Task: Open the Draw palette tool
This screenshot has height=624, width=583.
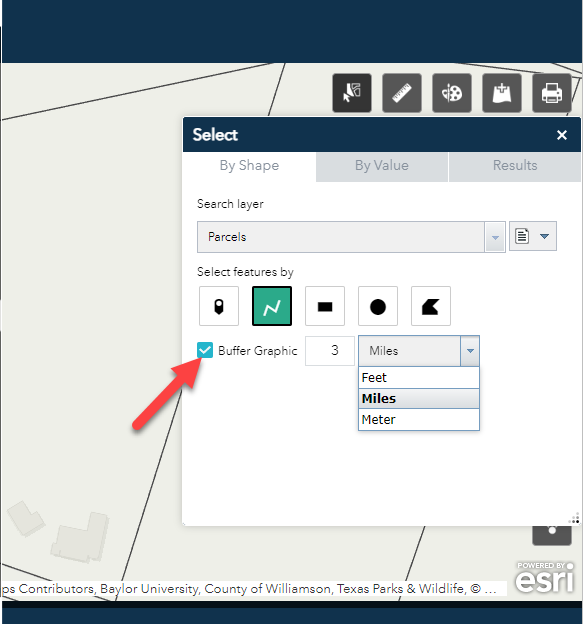Action: click(x=452, y=93)
